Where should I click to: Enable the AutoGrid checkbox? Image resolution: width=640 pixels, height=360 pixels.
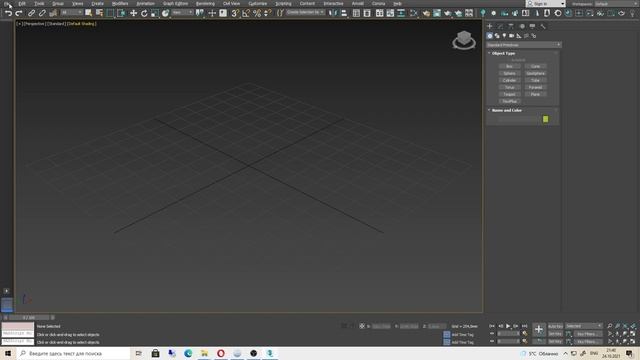518,60
